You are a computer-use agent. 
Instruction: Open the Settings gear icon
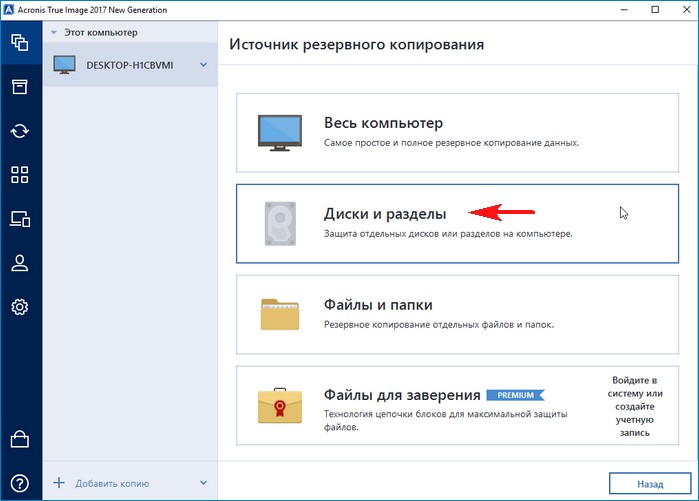[19, 307]
